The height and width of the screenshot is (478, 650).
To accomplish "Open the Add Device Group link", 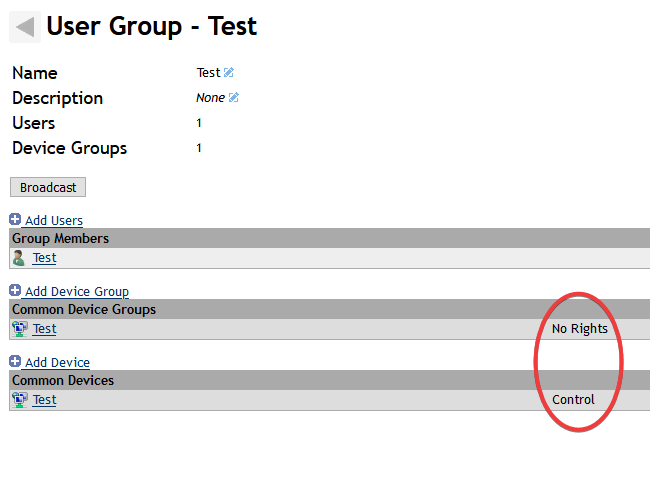I will click(x=77, y=291).
